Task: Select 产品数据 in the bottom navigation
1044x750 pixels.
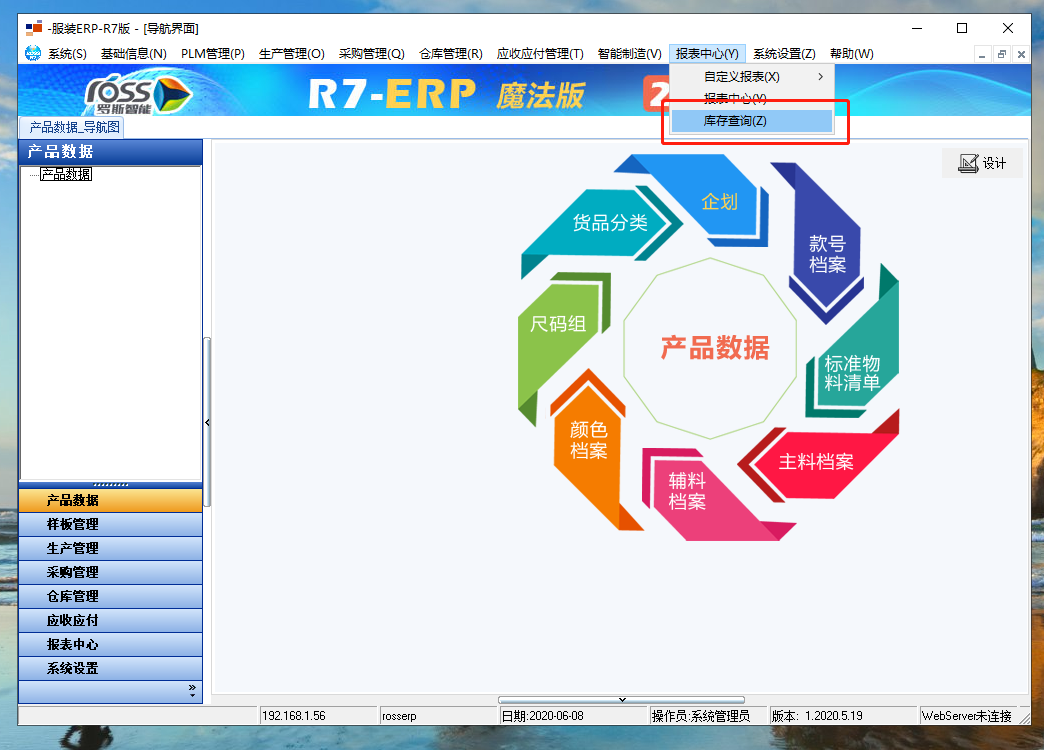Action: tap(111, 500)
